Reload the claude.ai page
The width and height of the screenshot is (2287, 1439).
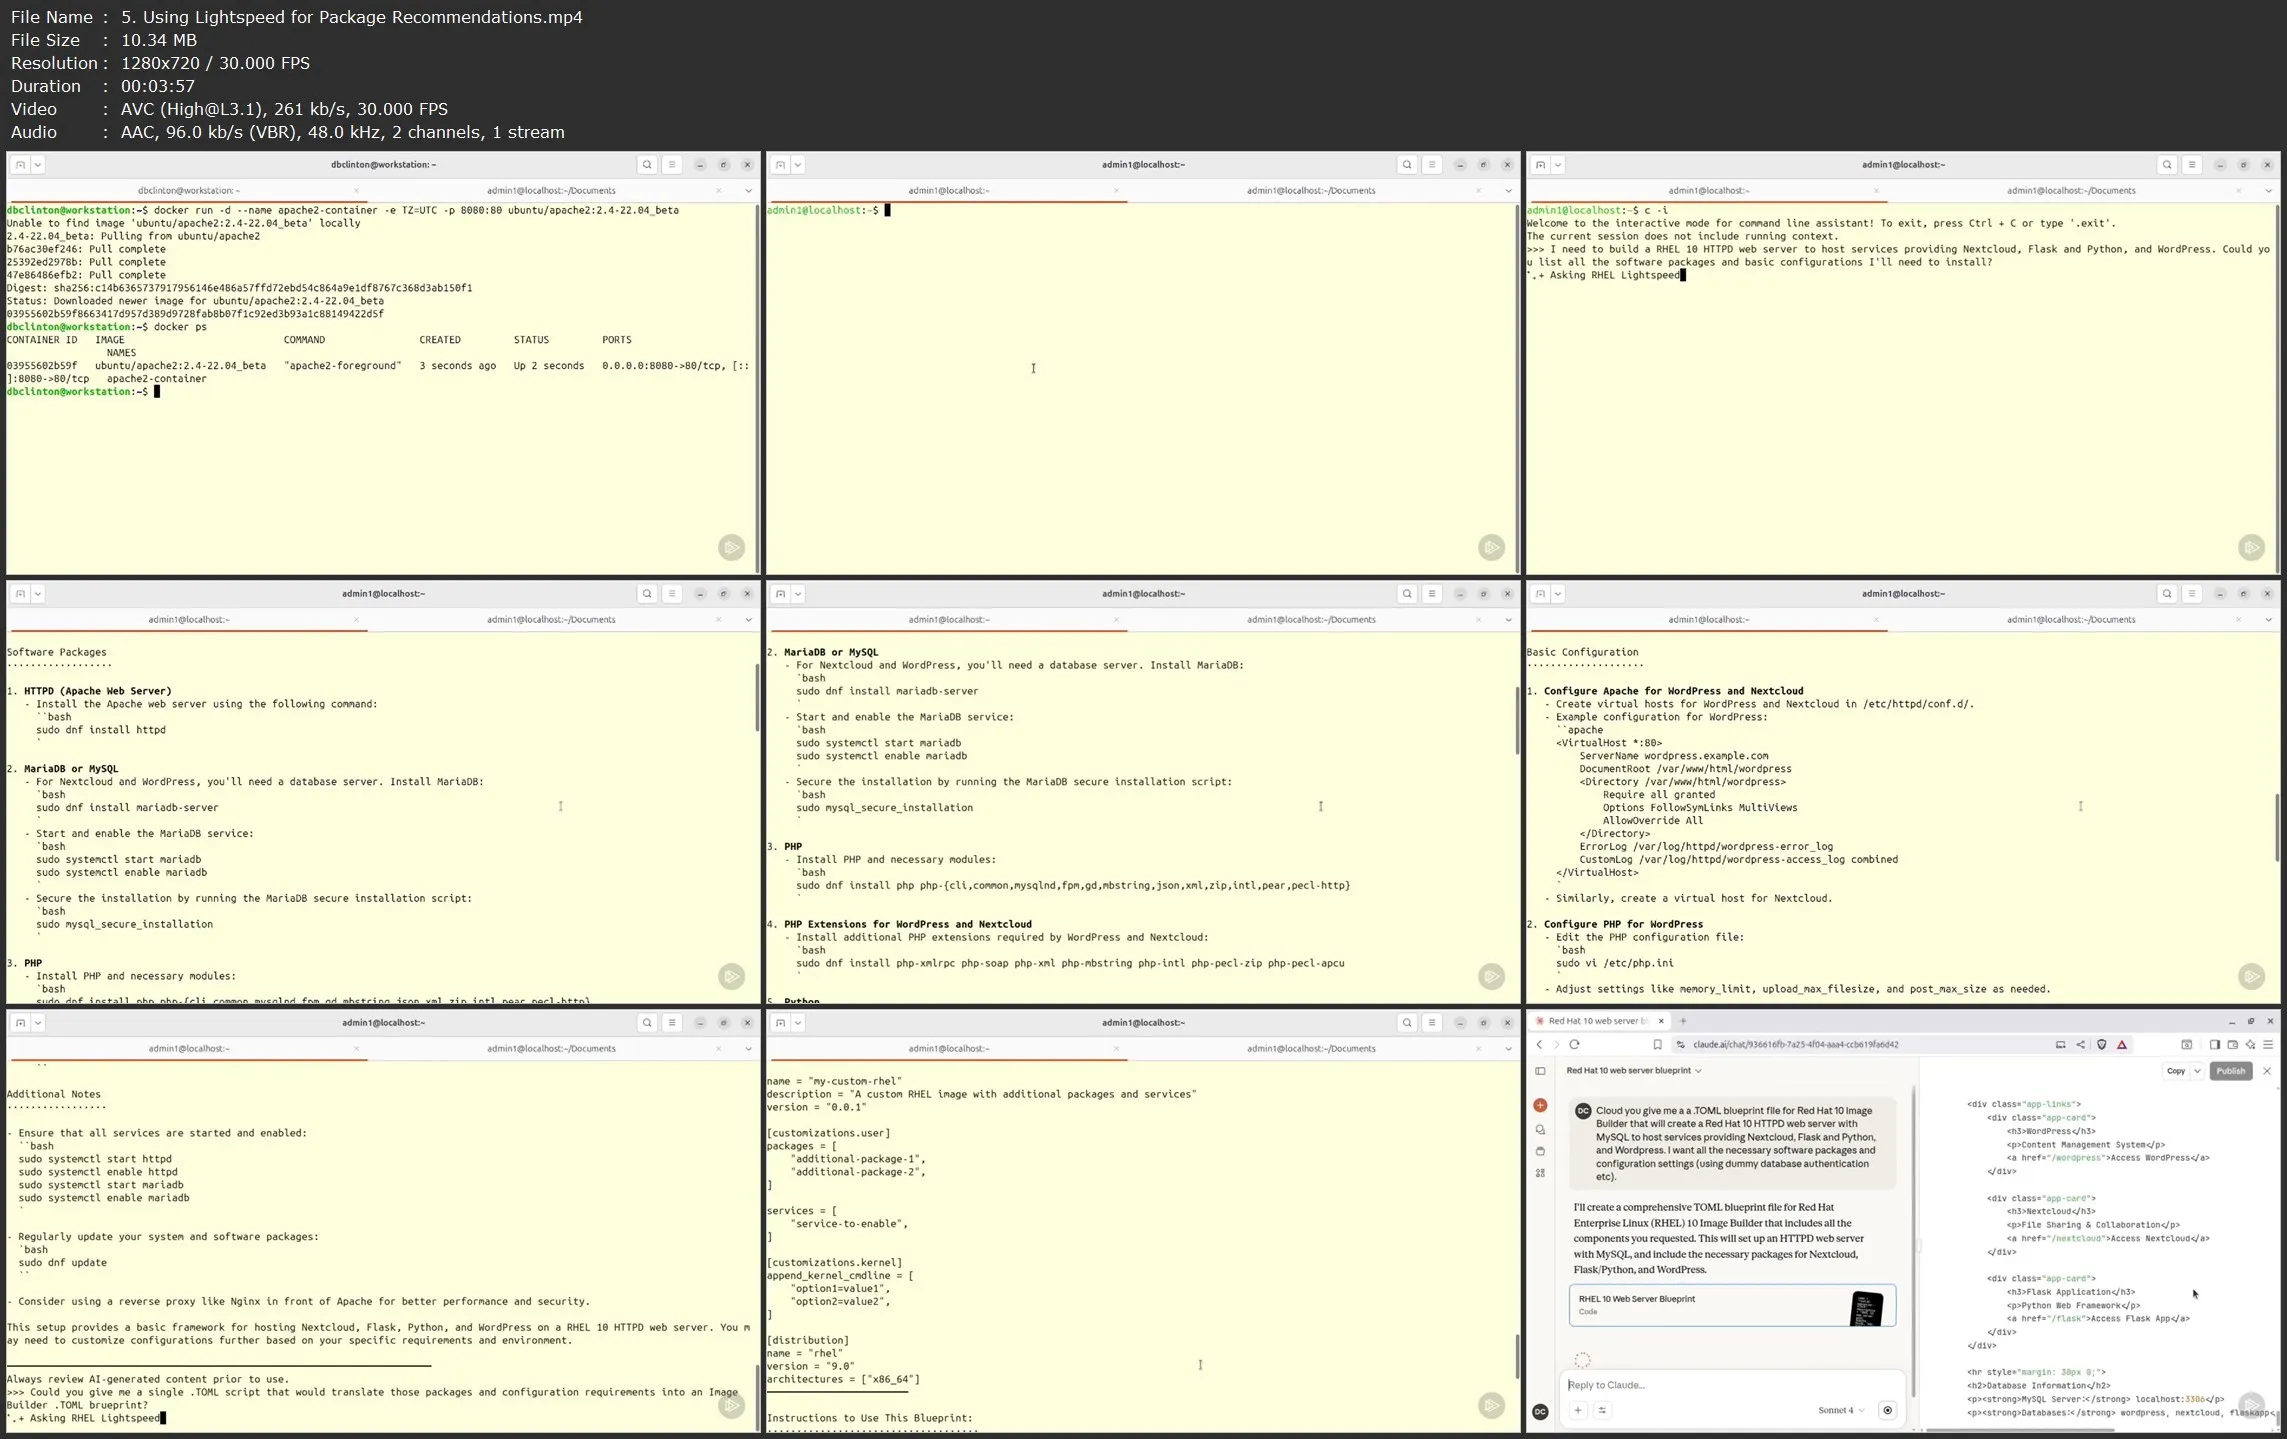[x=1574, y=1044]
